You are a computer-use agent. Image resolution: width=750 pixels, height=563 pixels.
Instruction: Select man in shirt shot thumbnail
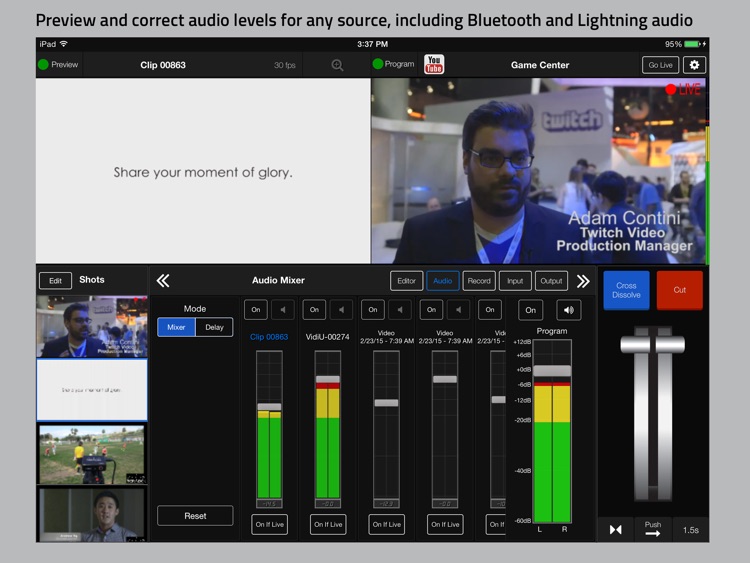92,515
